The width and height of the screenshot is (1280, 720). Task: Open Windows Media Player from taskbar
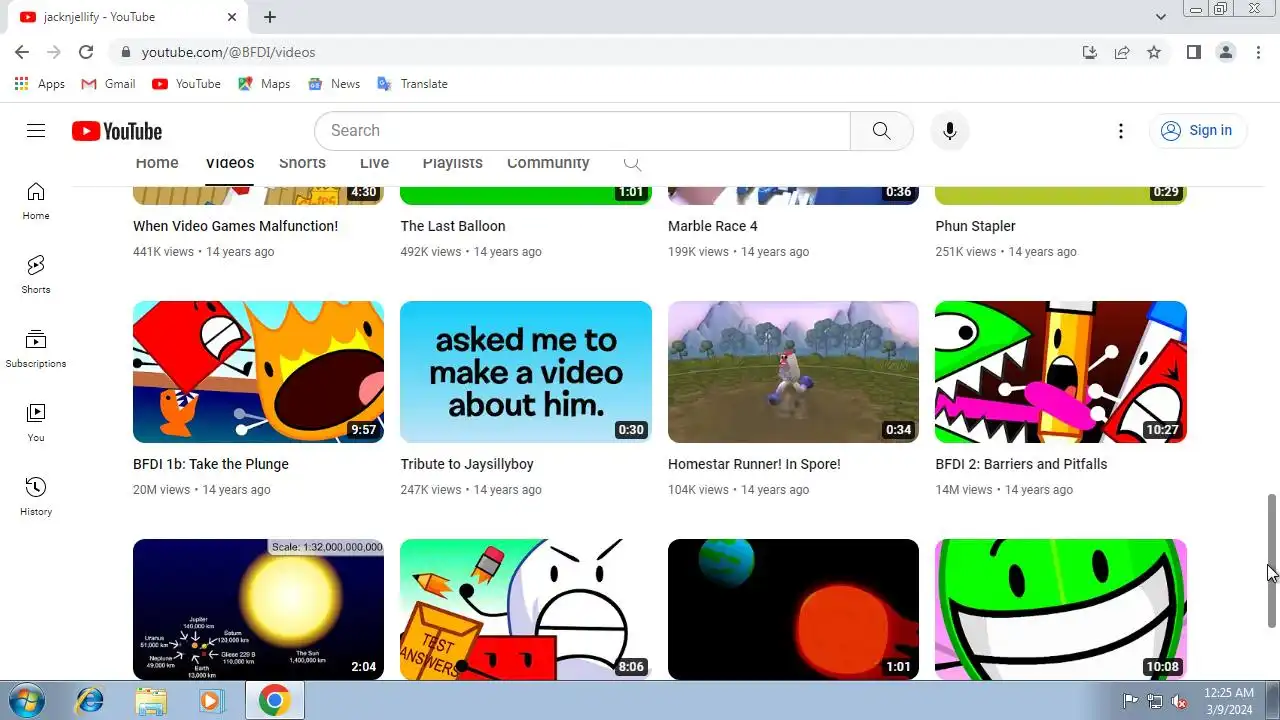click(211, 701)
